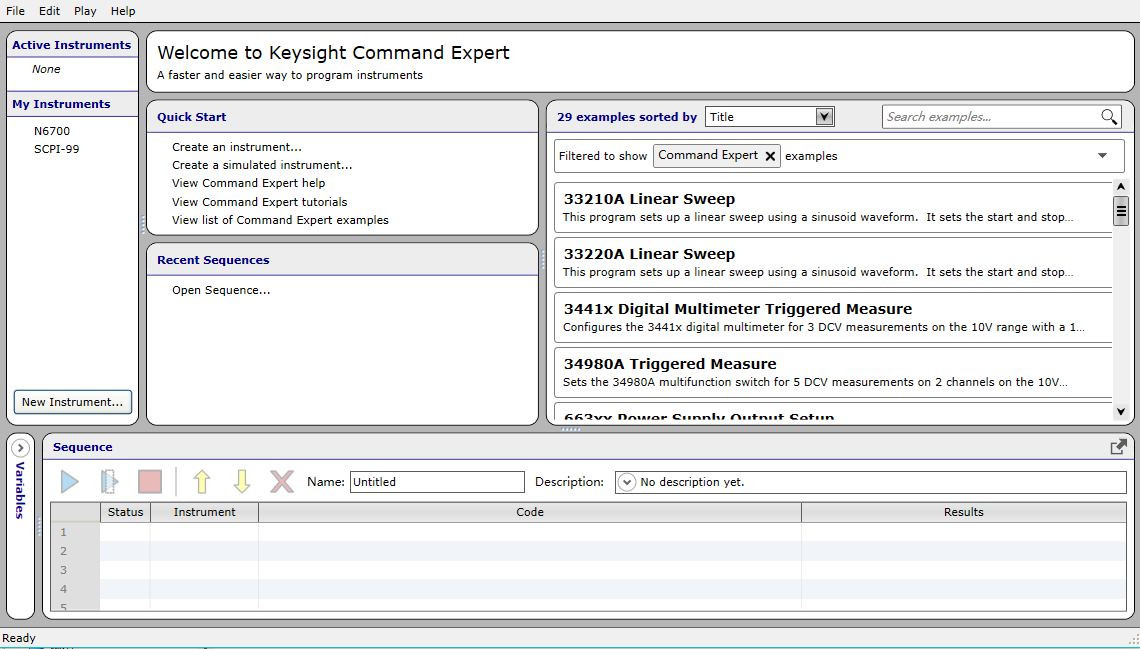This screenshot has width=1140, height=649.
Task: Open the 33220A Linear Sweep example
Action: click(833, 262)
